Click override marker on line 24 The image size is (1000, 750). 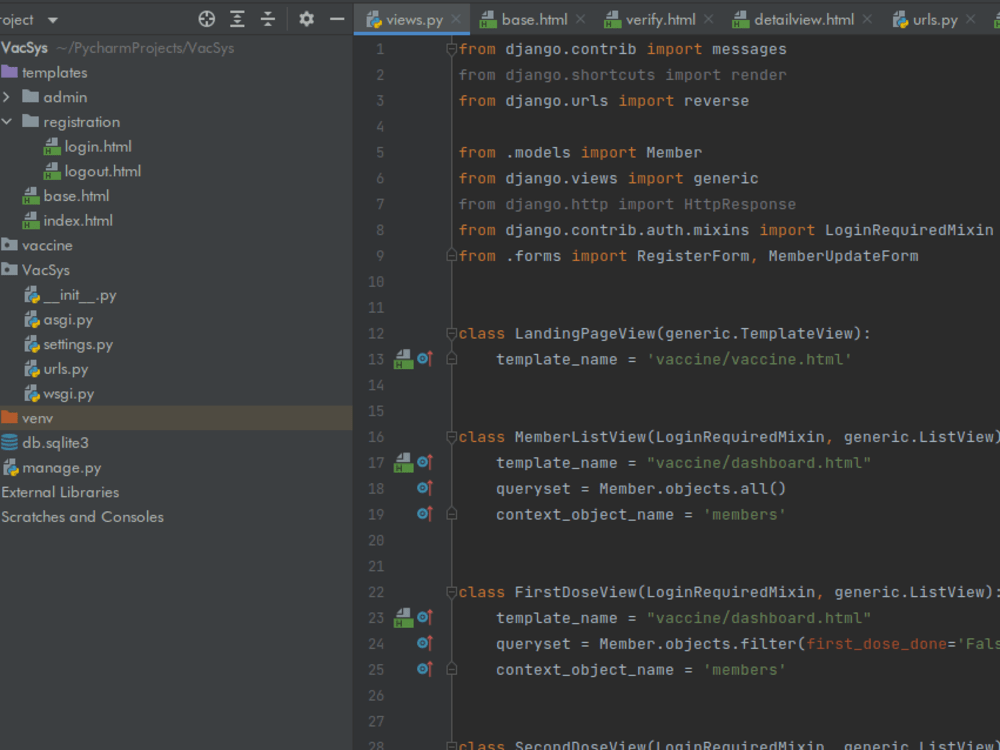(x=425, y=643)
